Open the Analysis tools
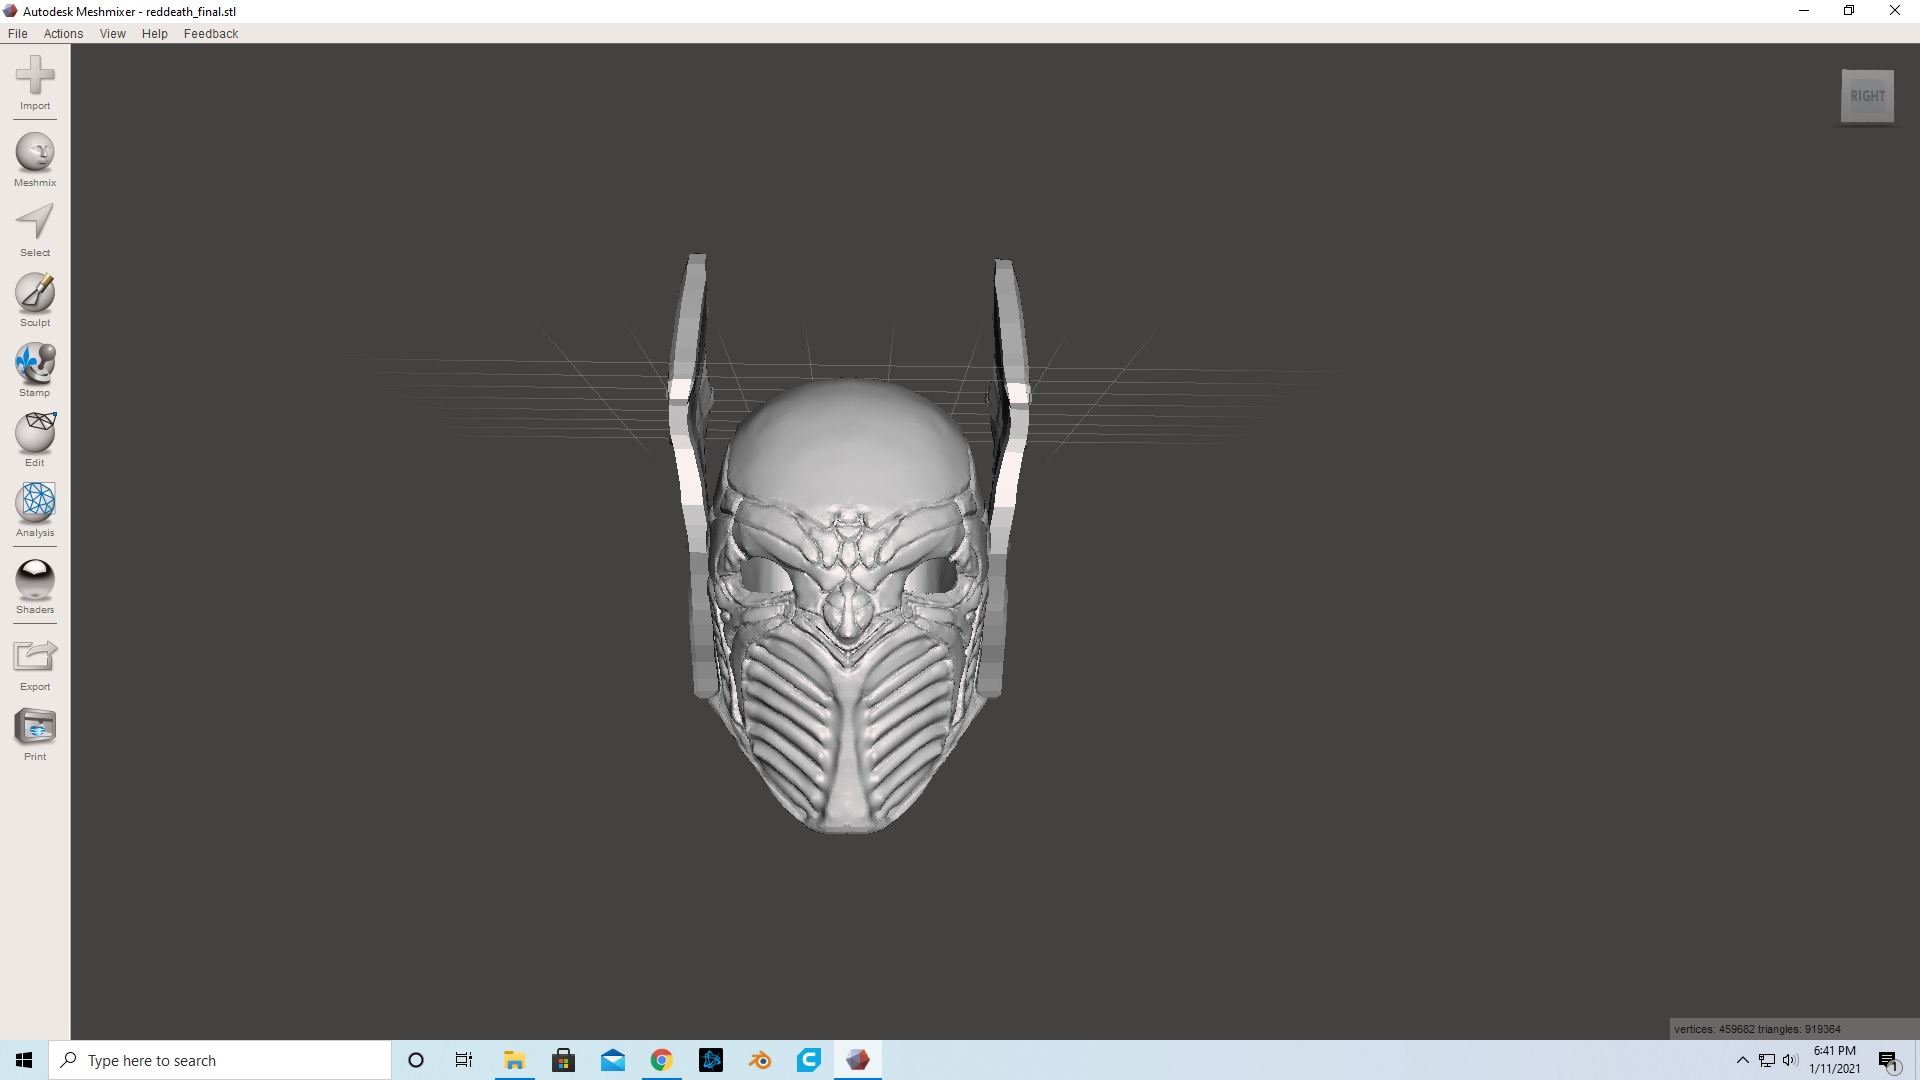 coord(35,509)
